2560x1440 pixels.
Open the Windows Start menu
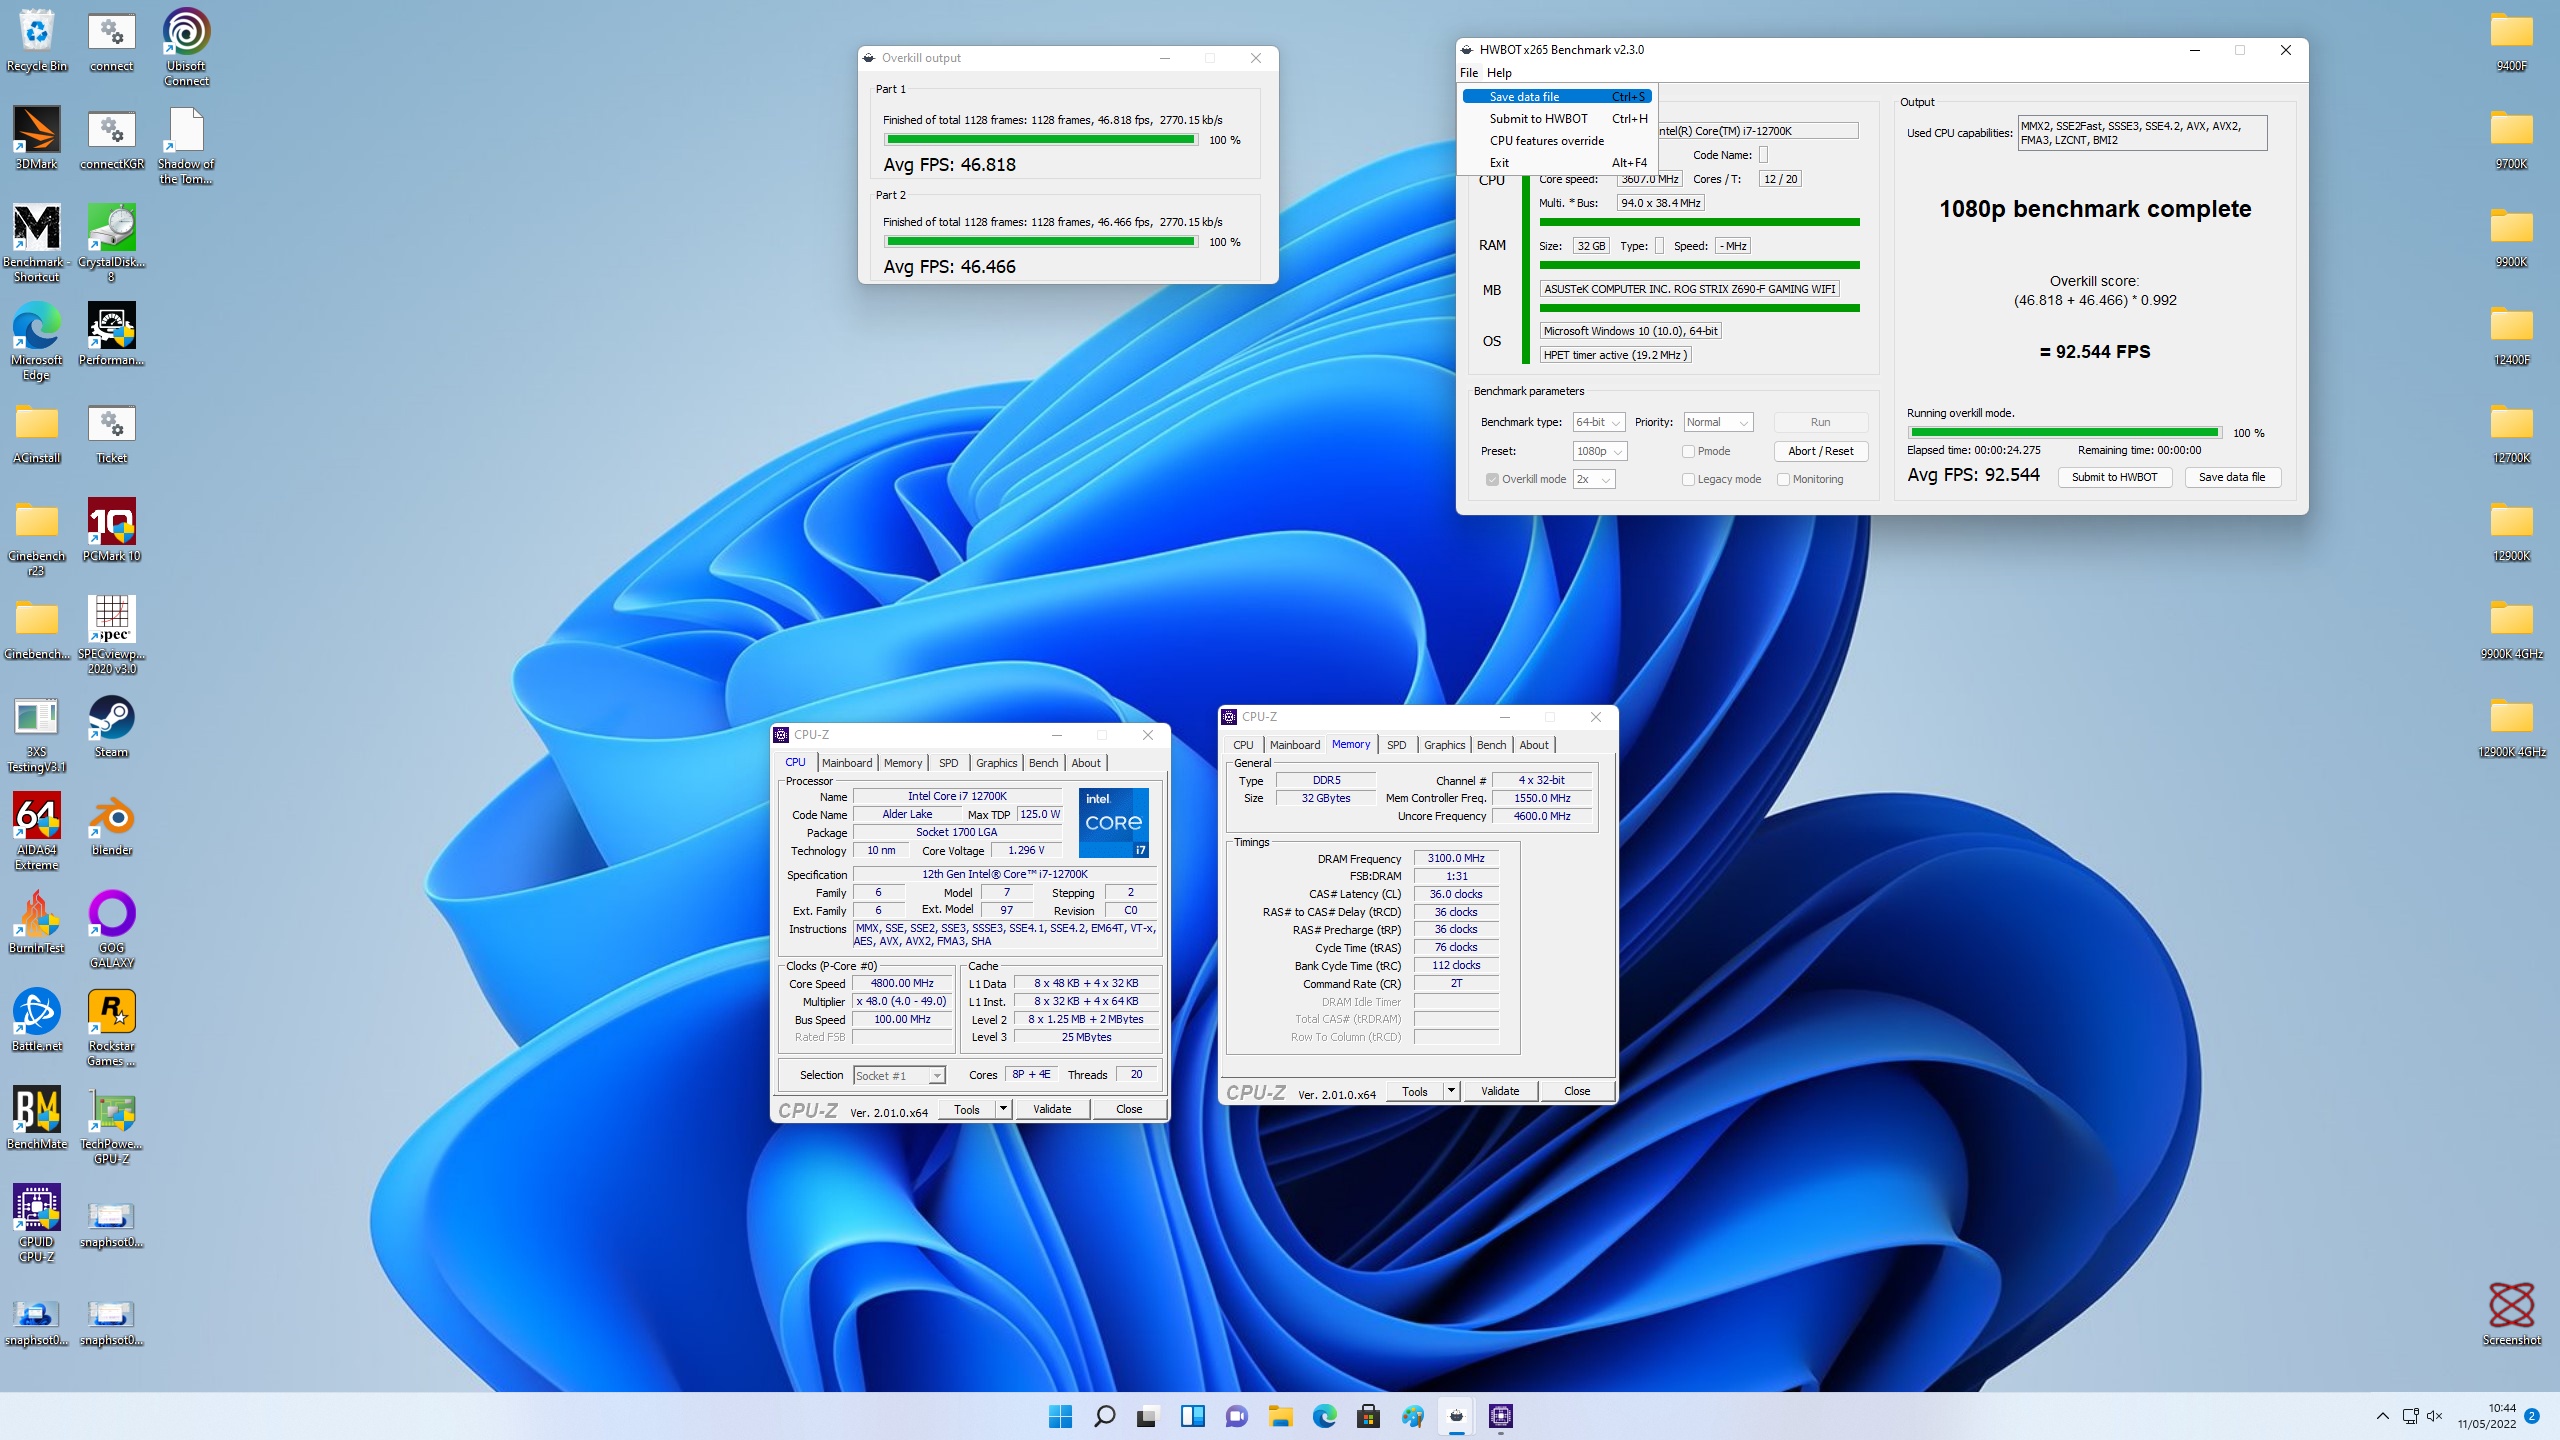(x=1060, y=1416)
